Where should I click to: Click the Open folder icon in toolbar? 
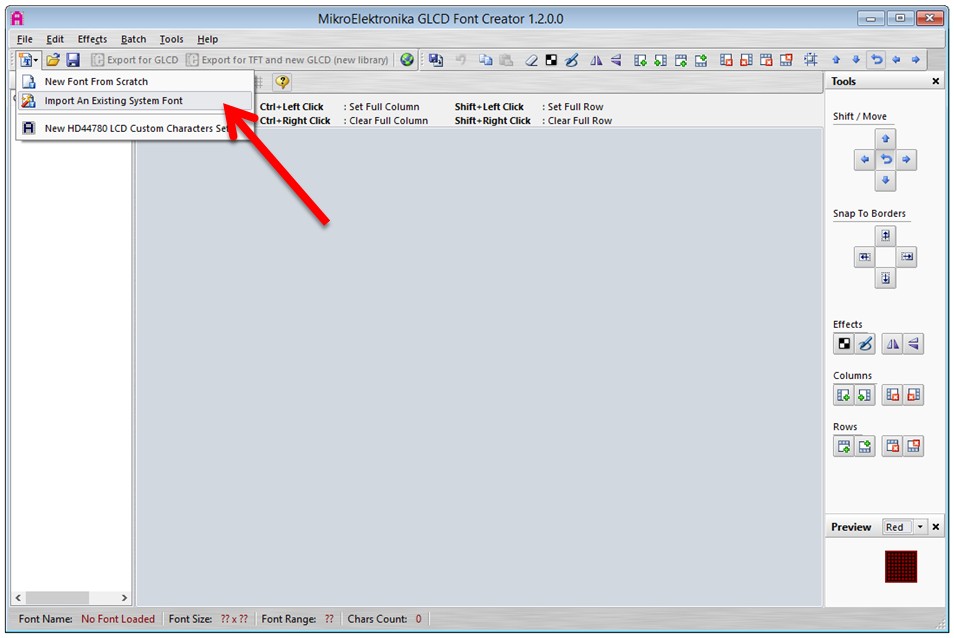(x=53, y=60)
